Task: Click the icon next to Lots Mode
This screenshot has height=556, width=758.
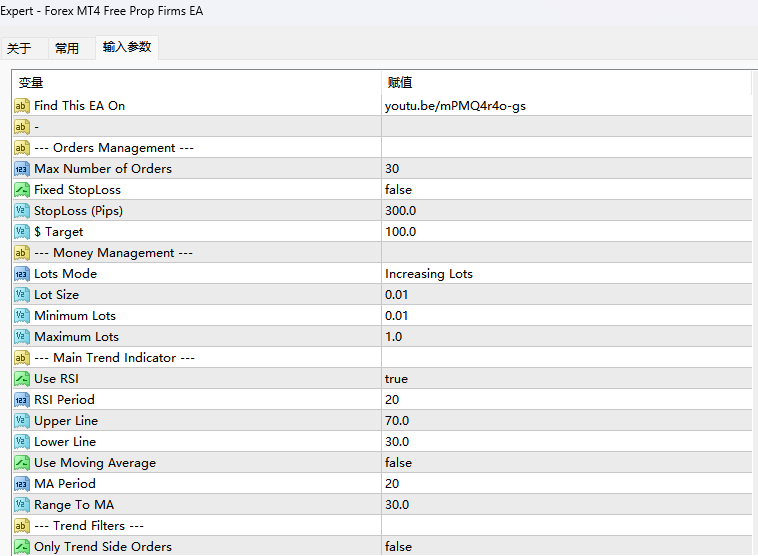Action: point(22,274)
